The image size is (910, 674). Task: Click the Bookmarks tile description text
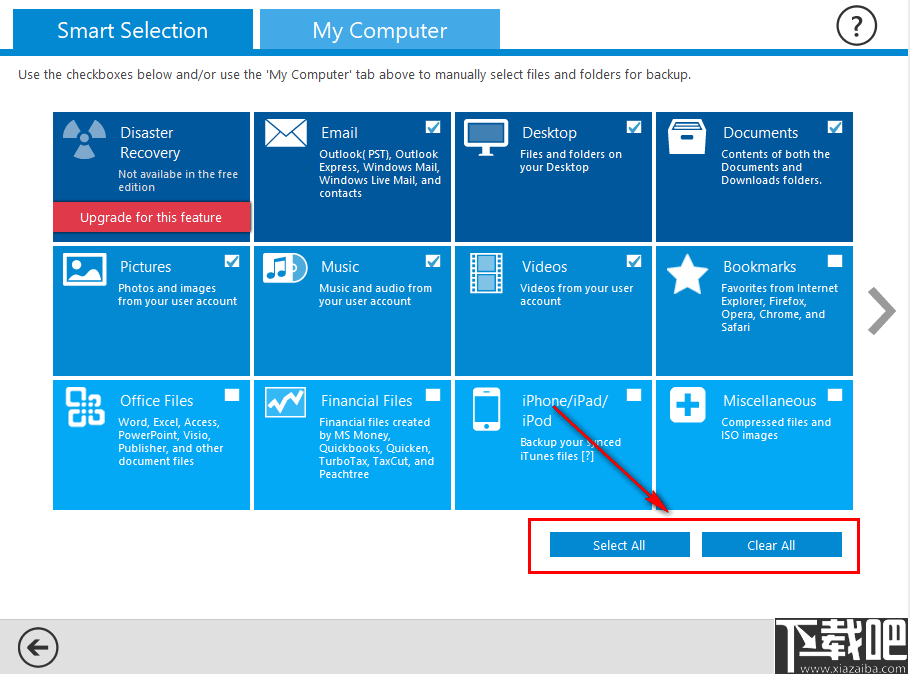pyautogui.click(x=779, y=308)
